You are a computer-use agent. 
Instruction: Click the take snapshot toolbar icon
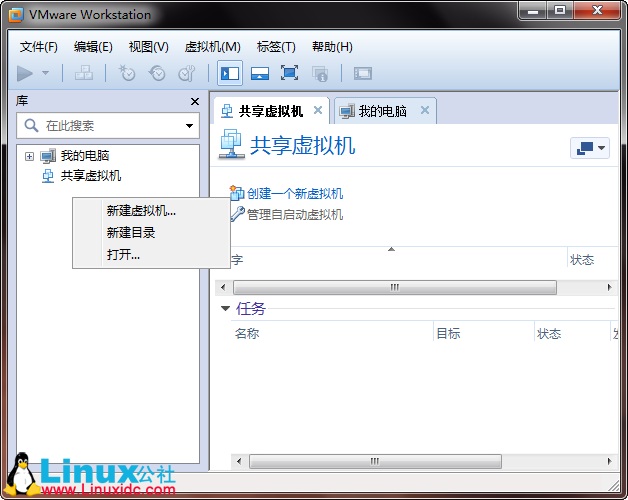pos(127,73)
